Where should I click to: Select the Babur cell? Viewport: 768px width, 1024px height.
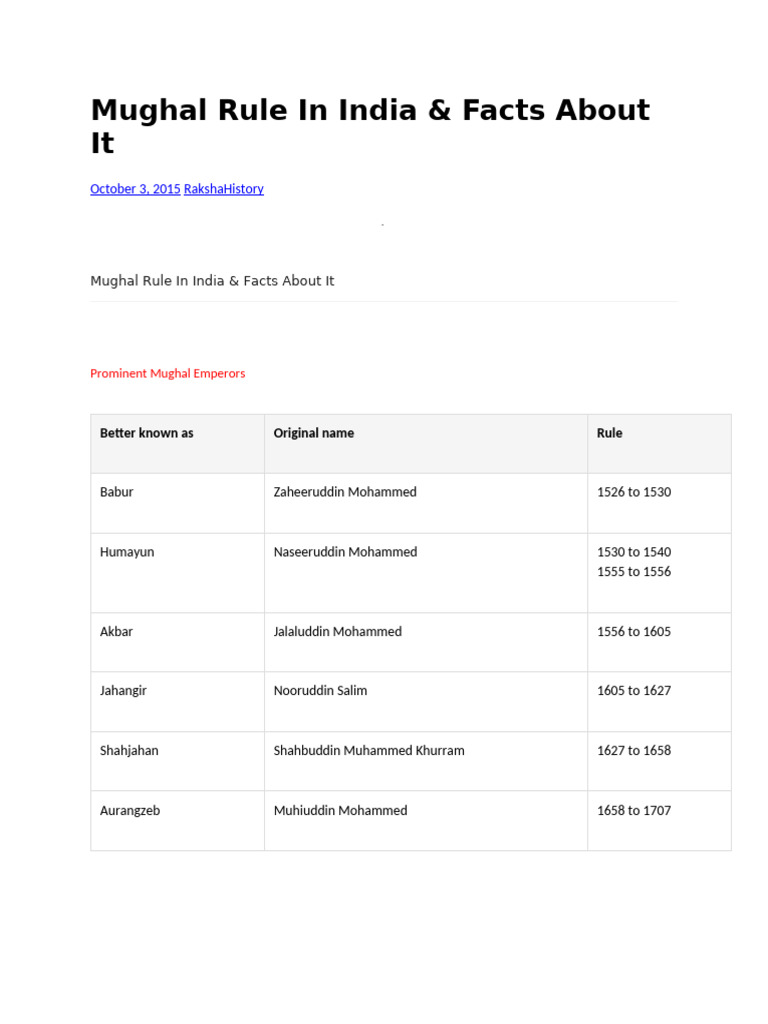178,503
